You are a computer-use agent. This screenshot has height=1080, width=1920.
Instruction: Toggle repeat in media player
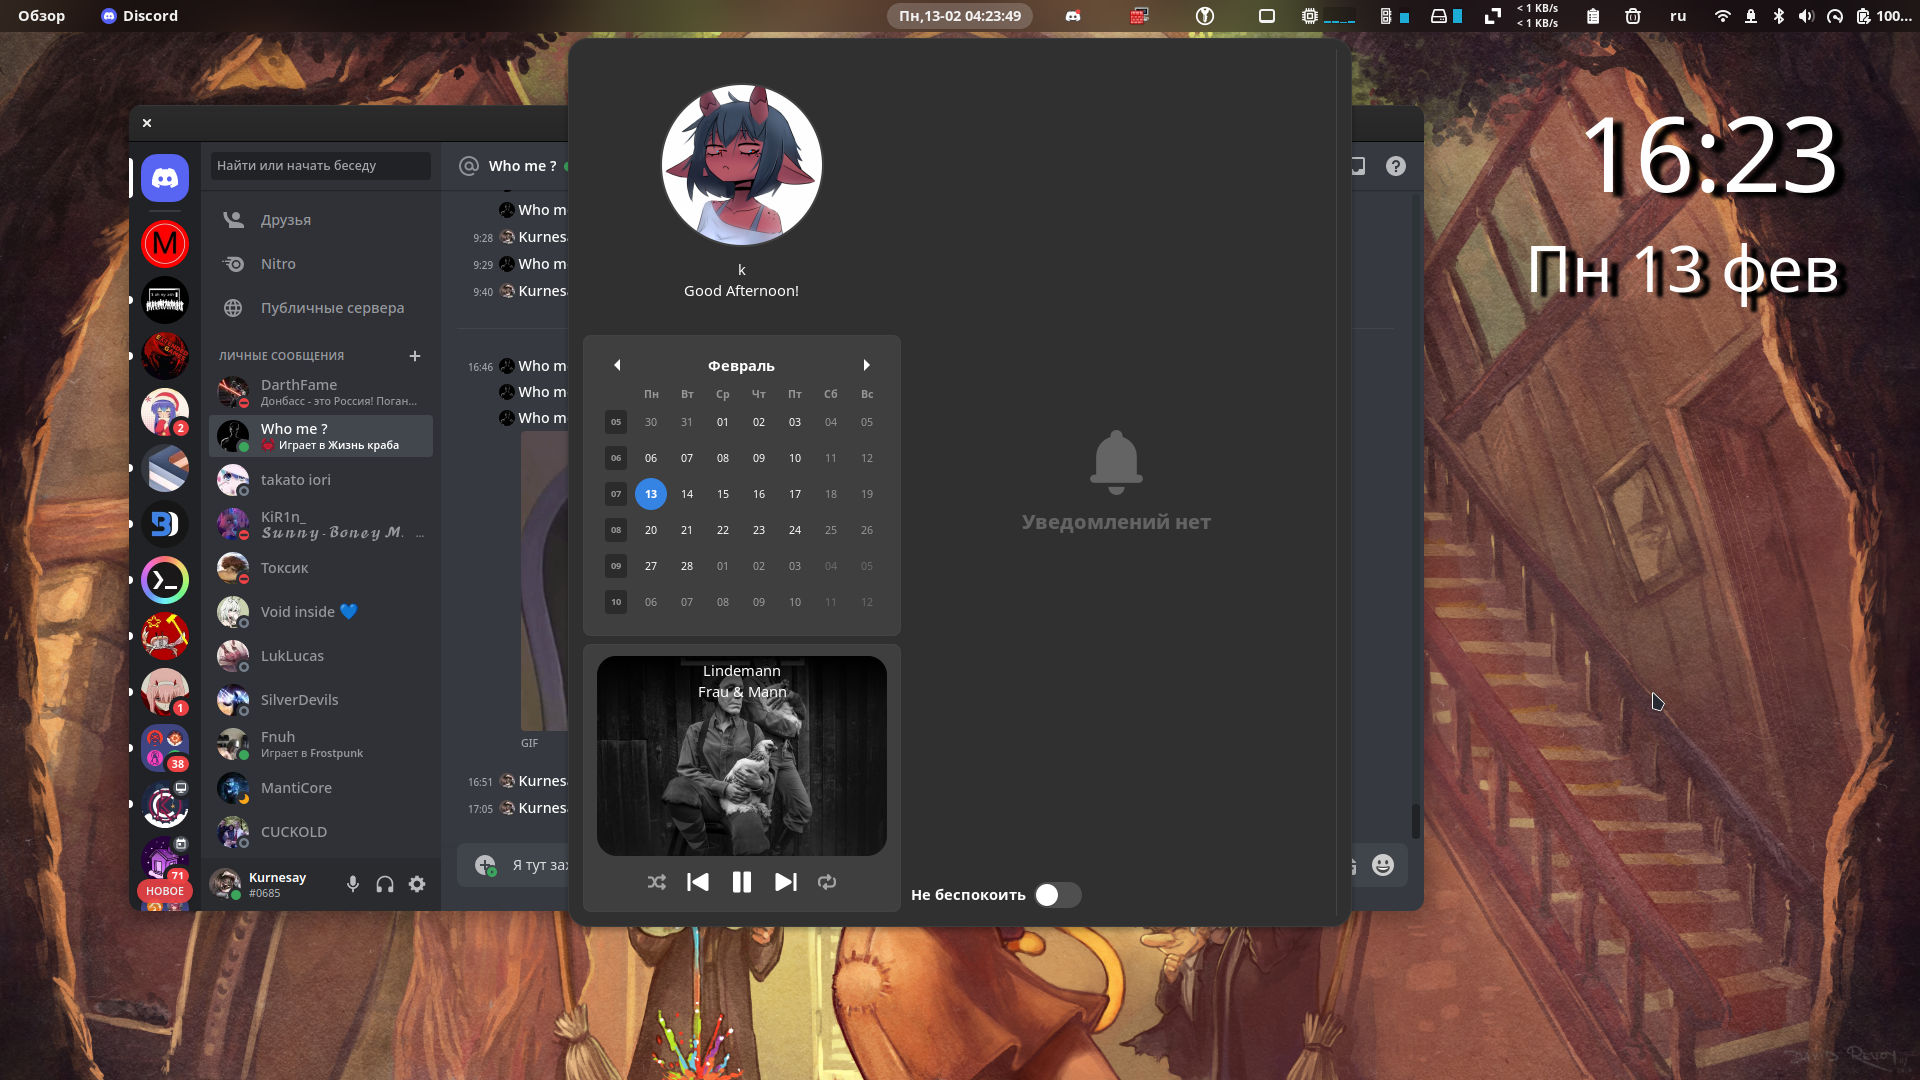click(827, 882)
